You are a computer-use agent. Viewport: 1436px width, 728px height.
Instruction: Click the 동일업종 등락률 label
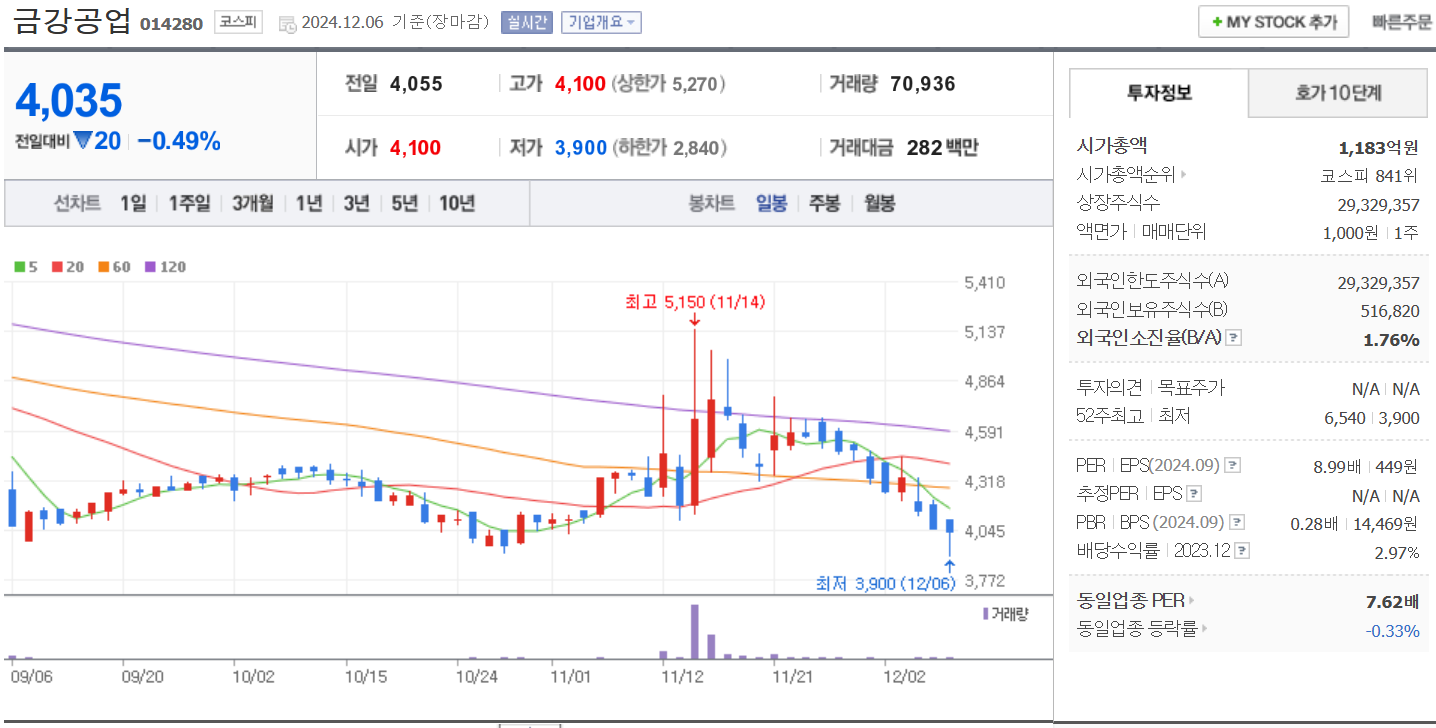[1137, 629]
